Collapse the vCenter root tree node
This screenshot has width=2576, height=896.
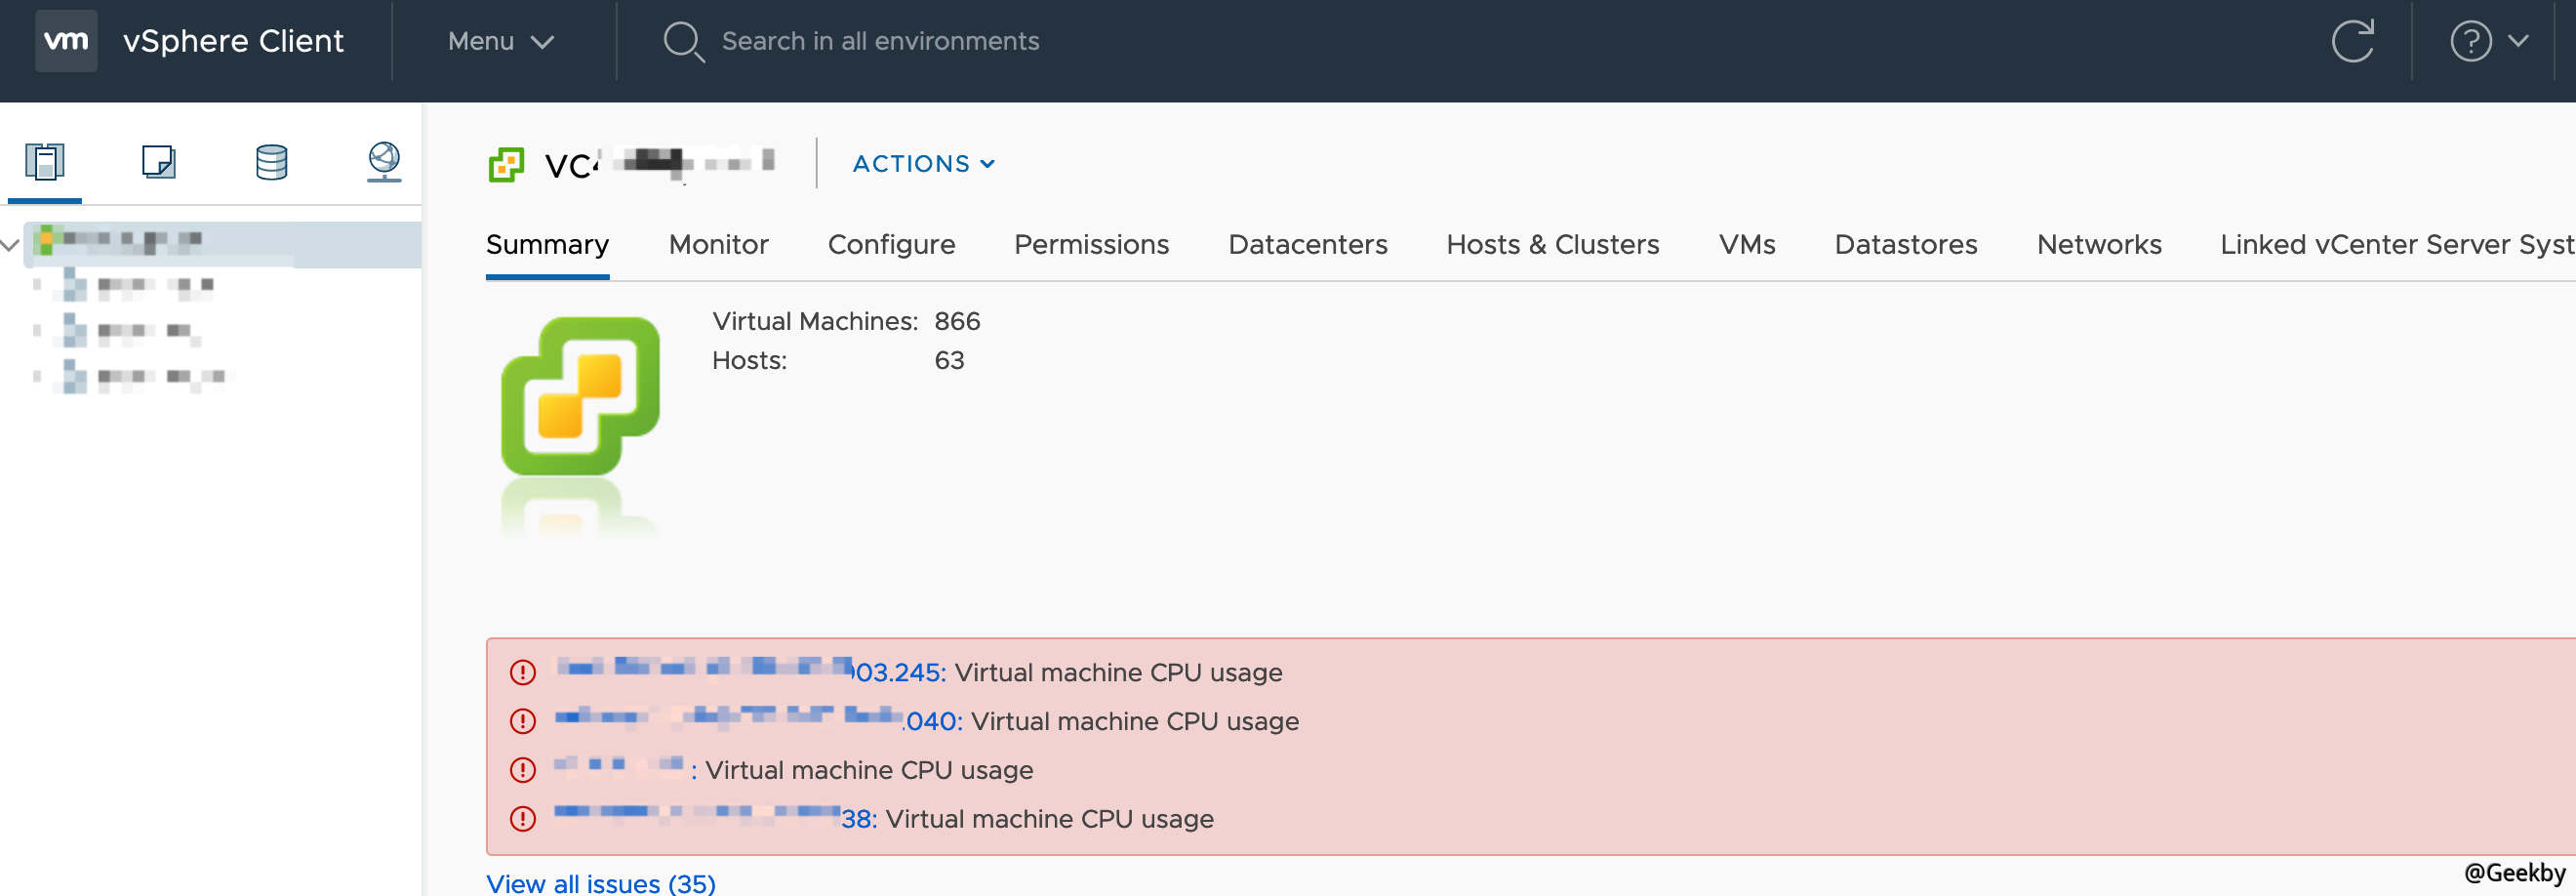[11, 243]
